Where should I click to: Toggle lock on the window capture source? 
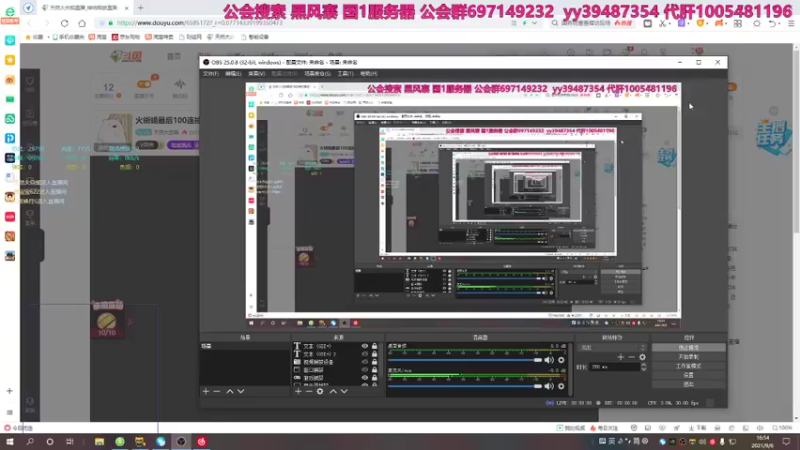374,369
